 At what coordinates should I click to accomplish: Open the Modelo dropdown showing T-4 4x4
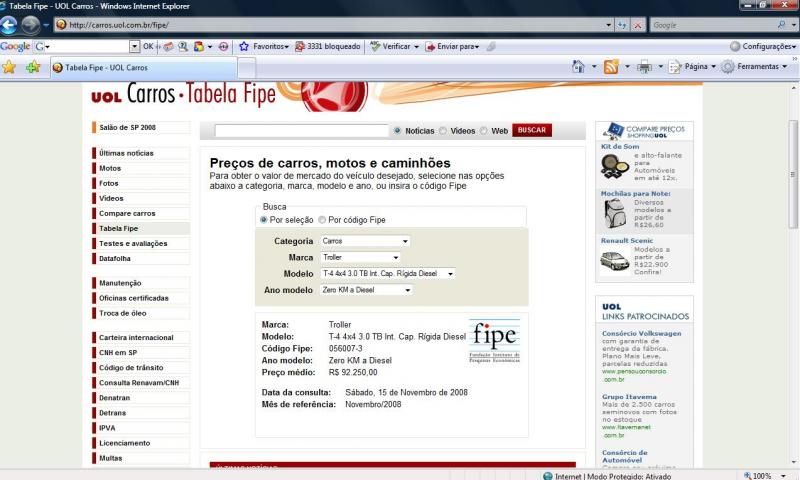coord(388,273)
